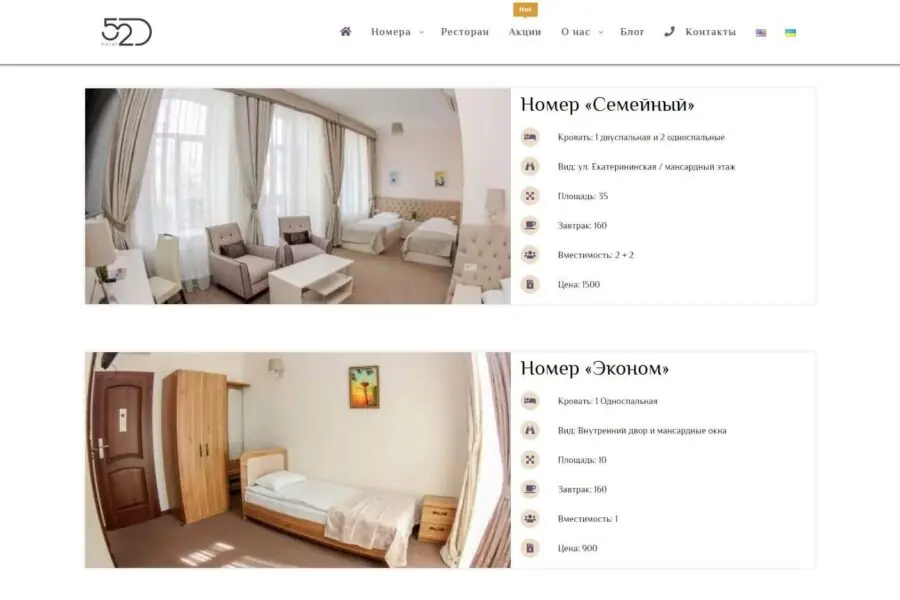Click binoculars view icon in Семейный room
Image resolution: width=900 pixels, height=600 pixels.
pos(530,167)
